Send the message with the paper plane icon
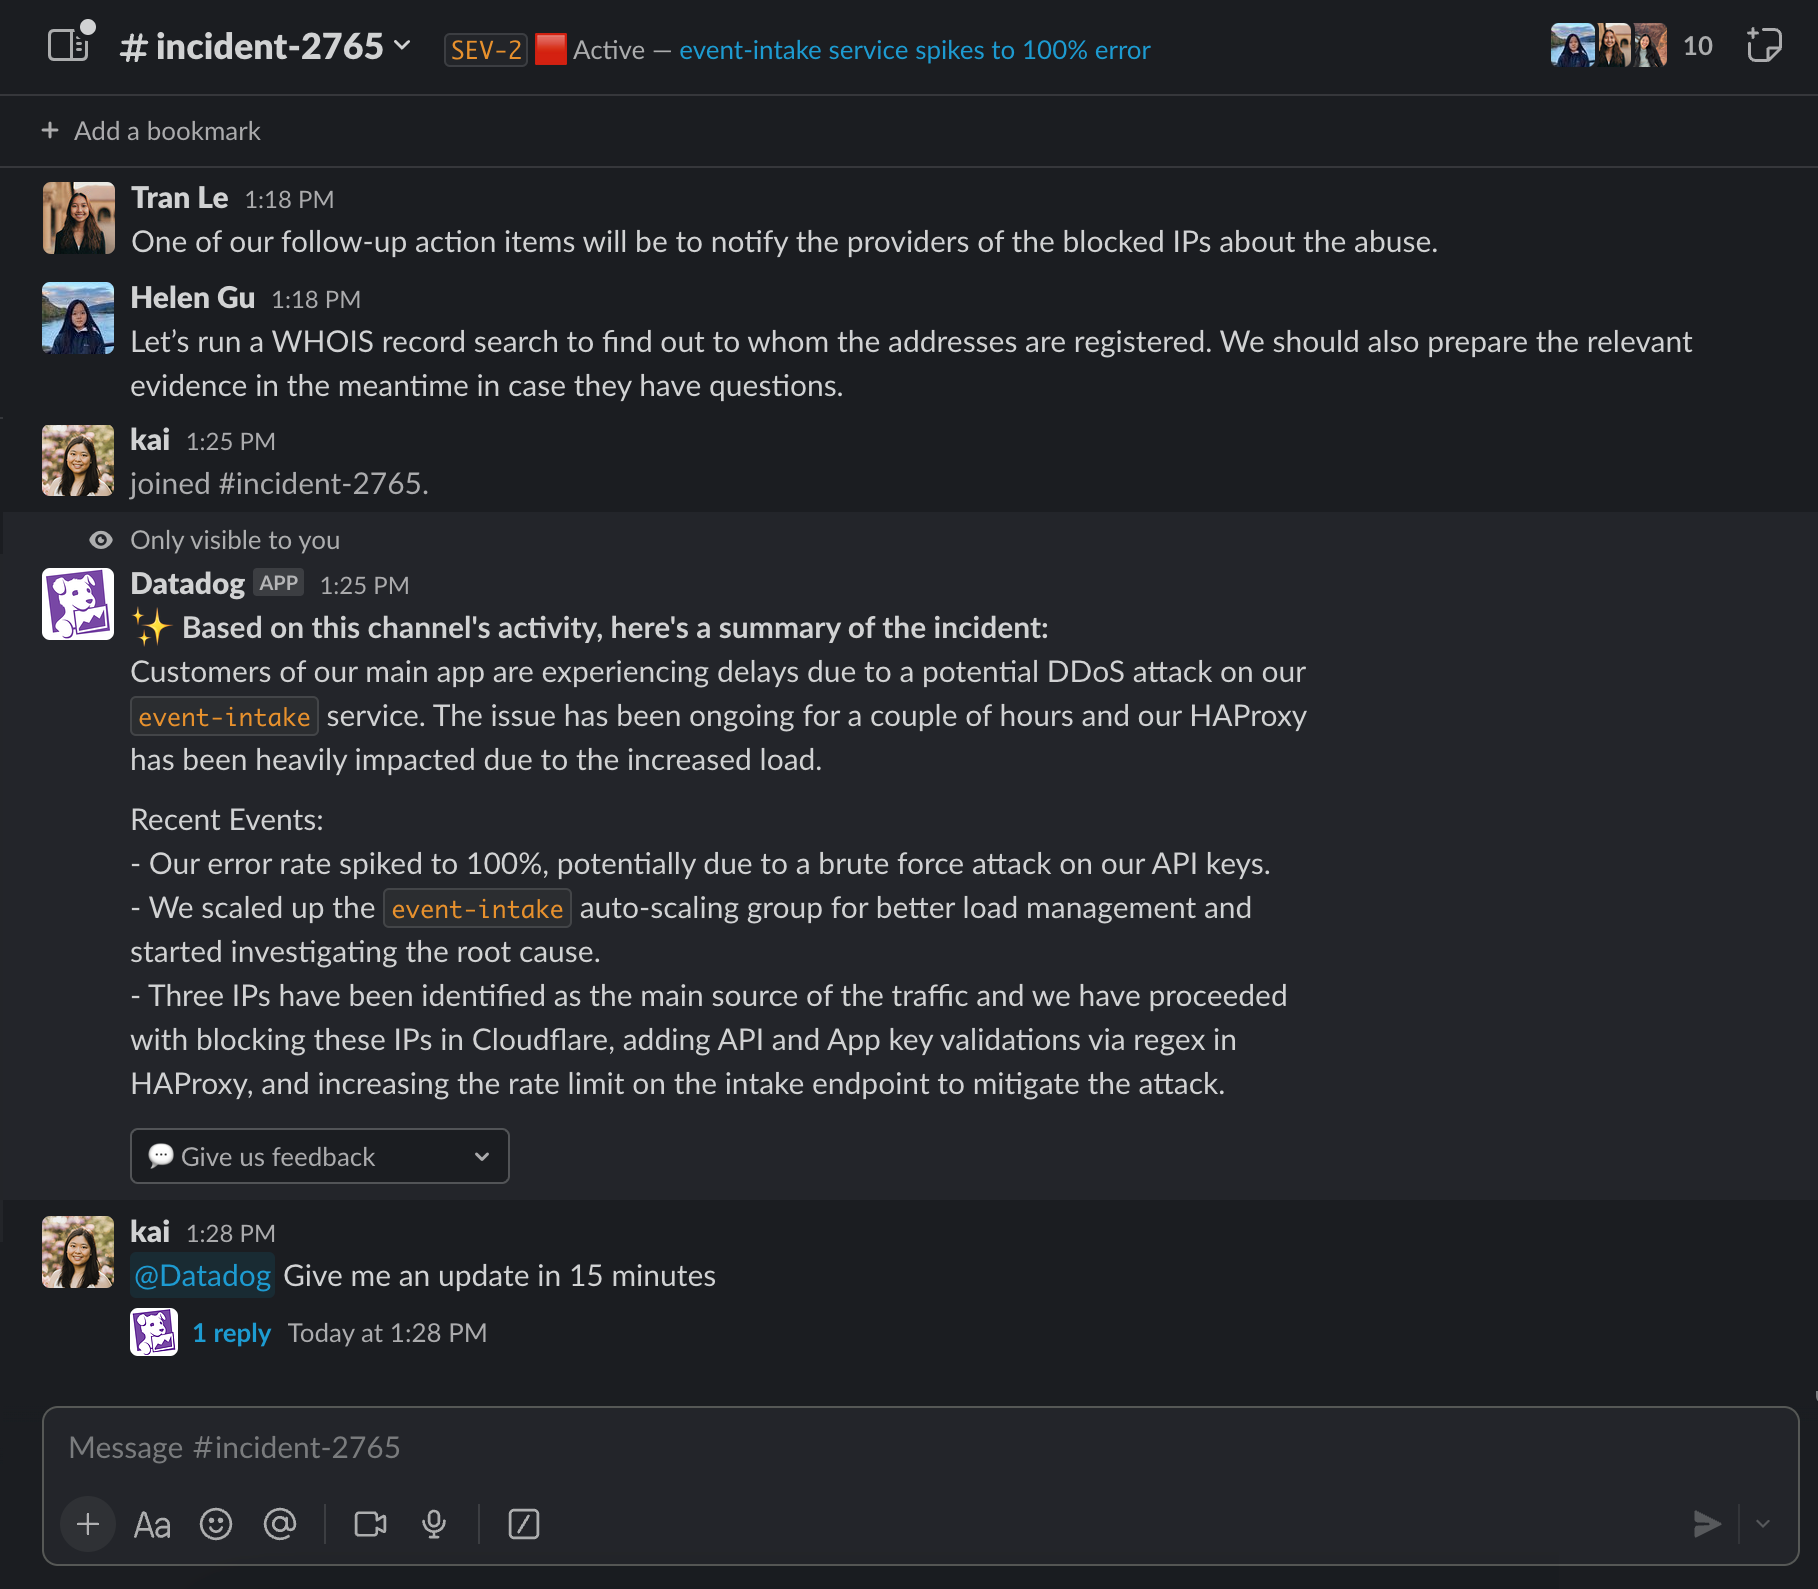This screenshot has width=1818, height=1589. 1705,1524
